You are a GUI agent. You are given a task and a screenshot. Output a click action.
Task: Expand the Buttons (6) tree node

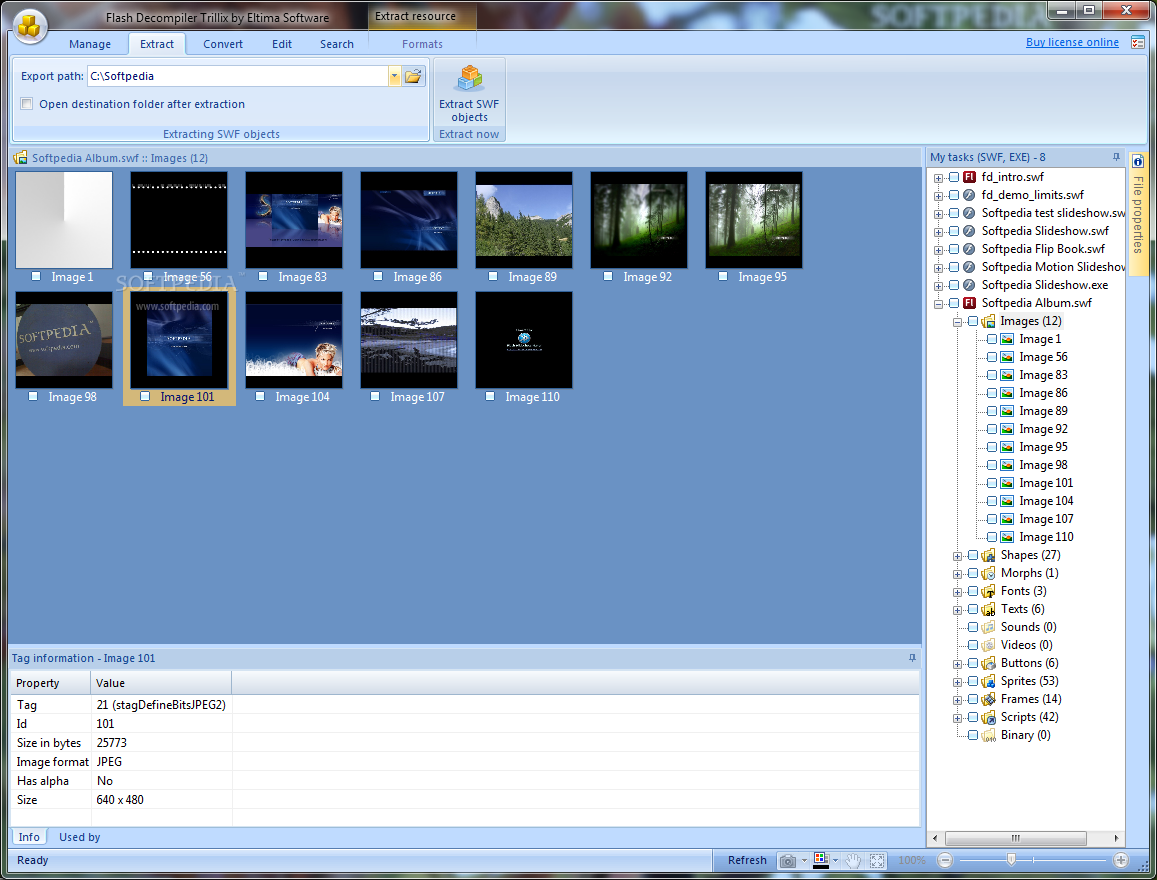point(957,664)
